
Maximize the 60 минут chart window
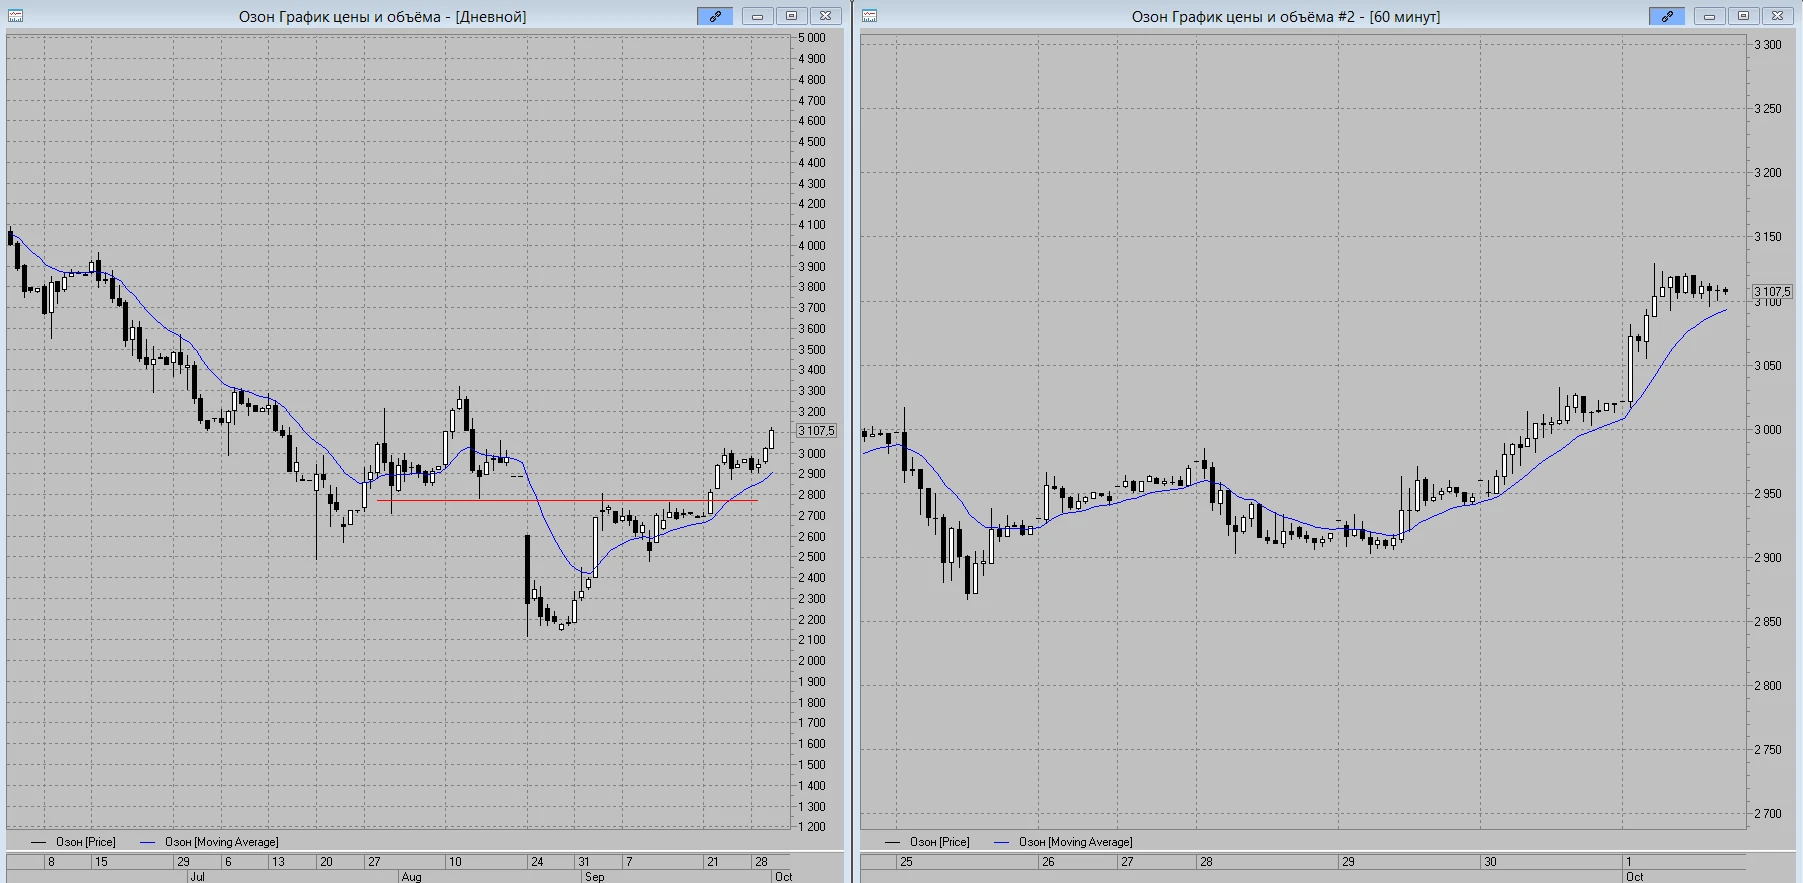tap(1743, 16)
